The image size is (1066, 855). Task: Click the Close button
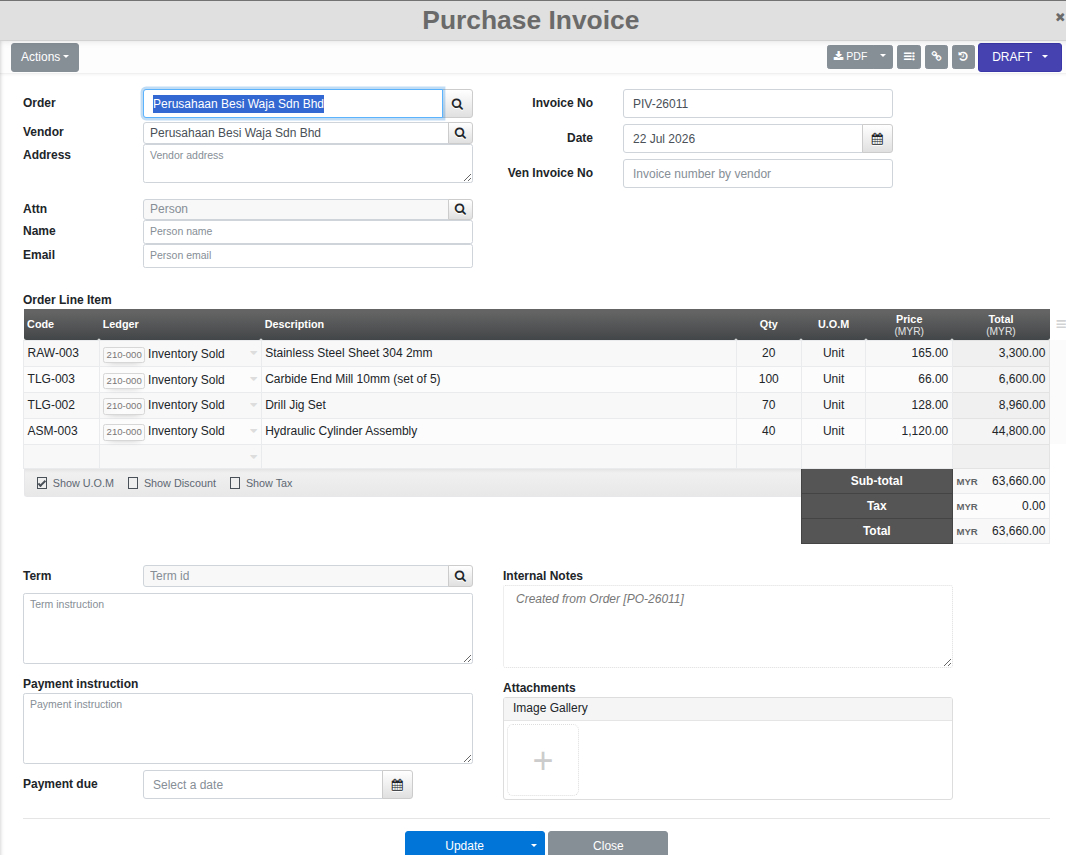pyautogui.click(x=608, y=845)
